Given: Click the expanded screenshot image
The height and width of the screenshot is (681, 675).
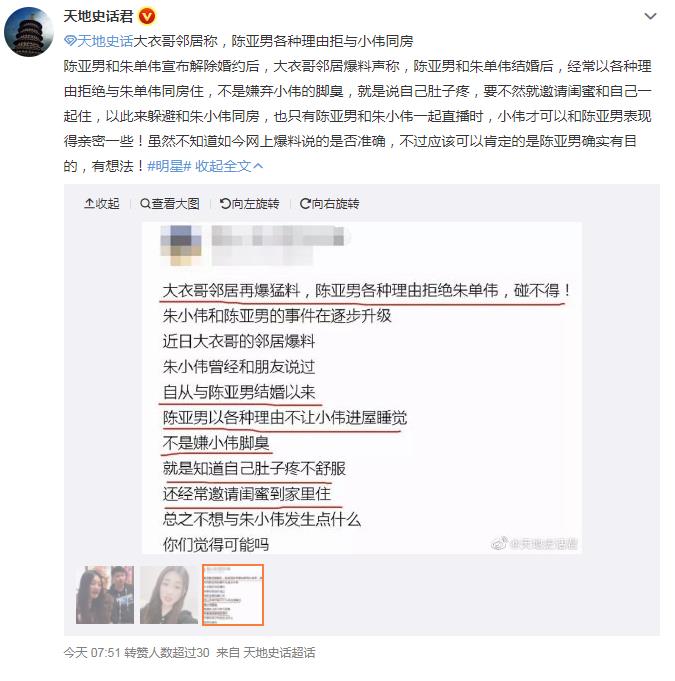Looking at the screenshot, I should [x=362, y=388].
